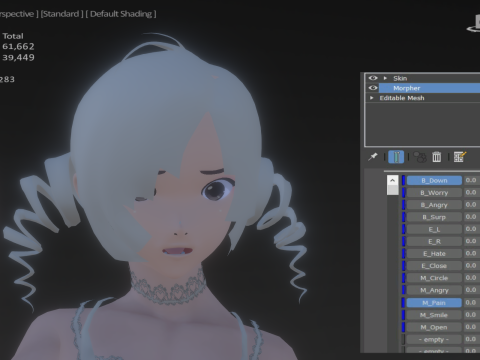Select the E_Hate morph channel
This screenshot has width=480, height=360.
click(x=434, y=254)
